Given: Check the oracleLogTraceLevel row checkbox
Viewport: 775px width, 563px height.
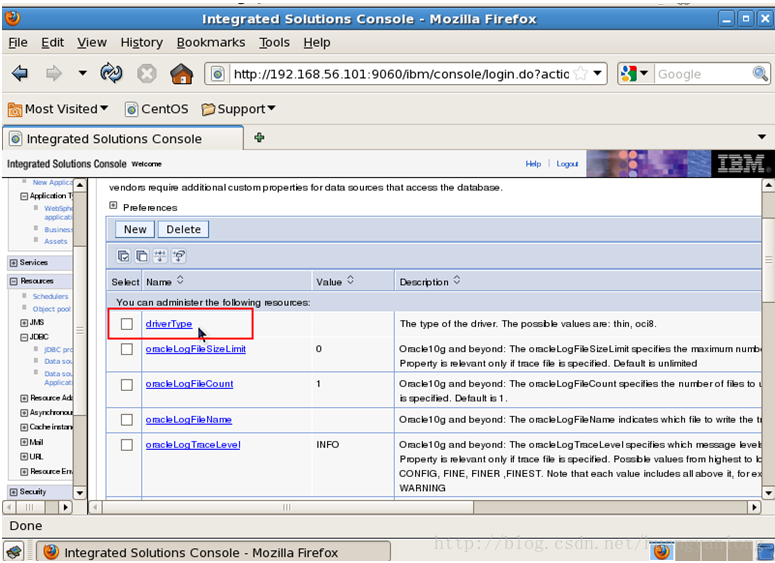Looking at the screenshot, I should (x=127, y=445).
